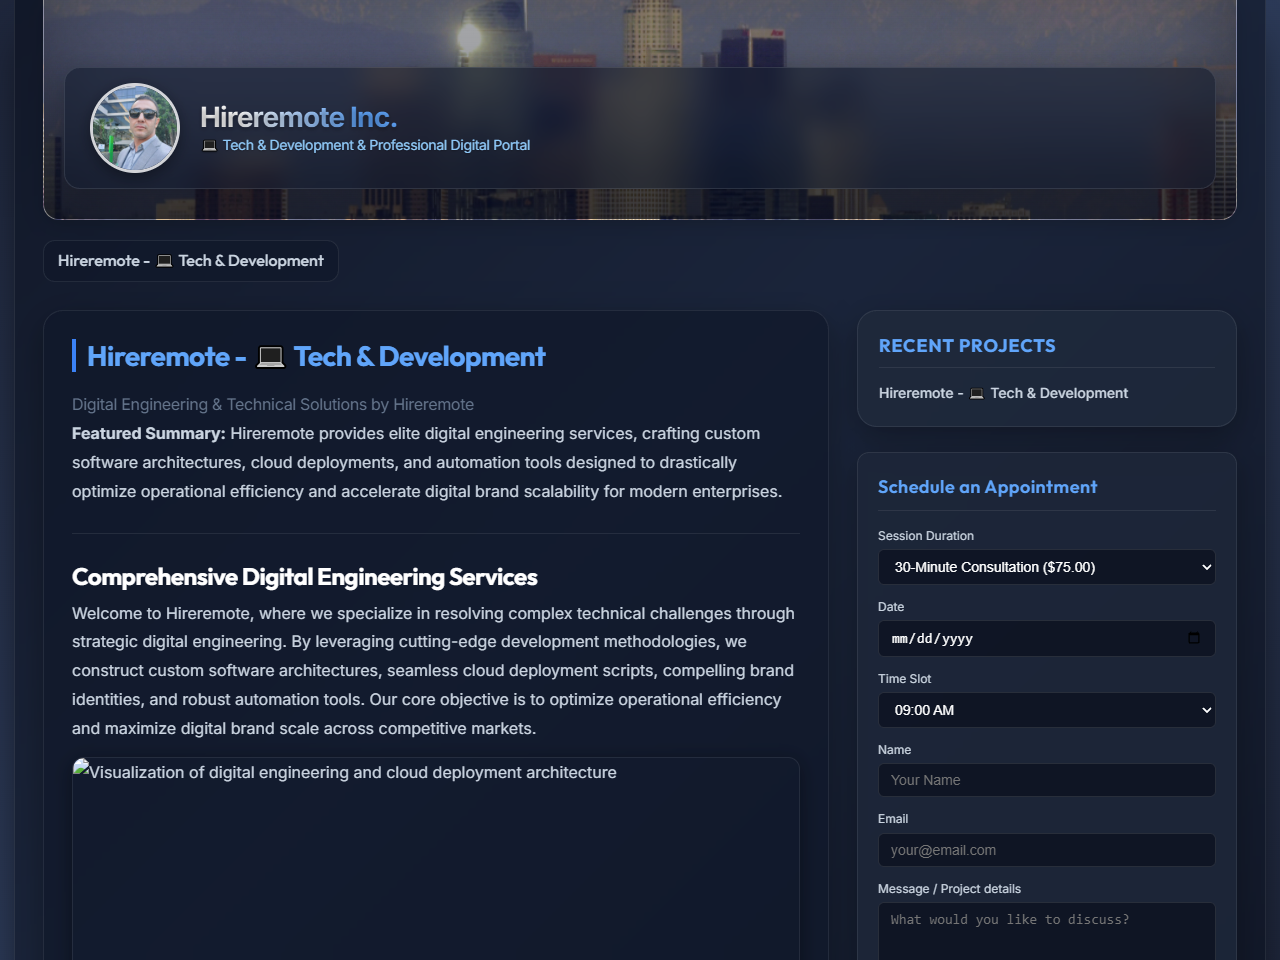Open the calendar picker icon in Date field
The width and height of the screenshot is (1280, 960).
1194,638
